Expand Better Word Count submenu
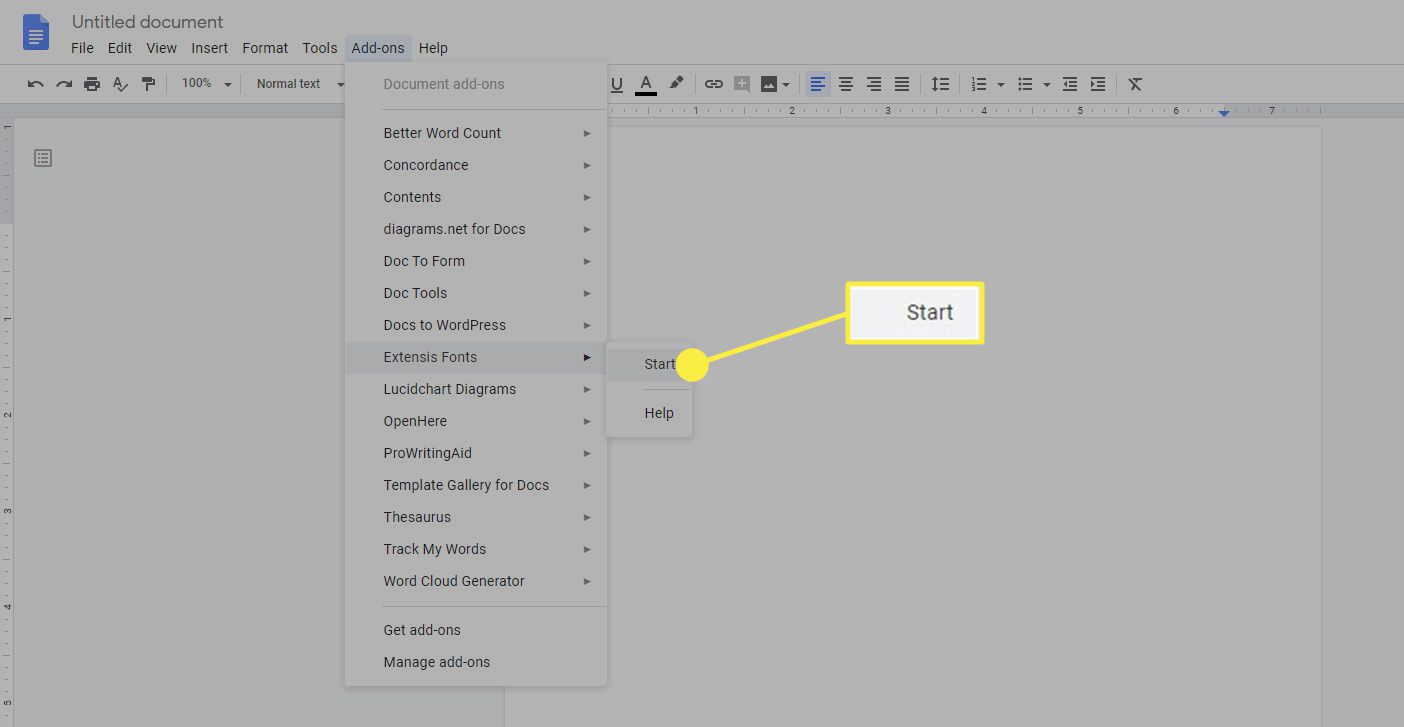Image resolution: width=1404 pixels, height=727 pixels. point(476,133)
